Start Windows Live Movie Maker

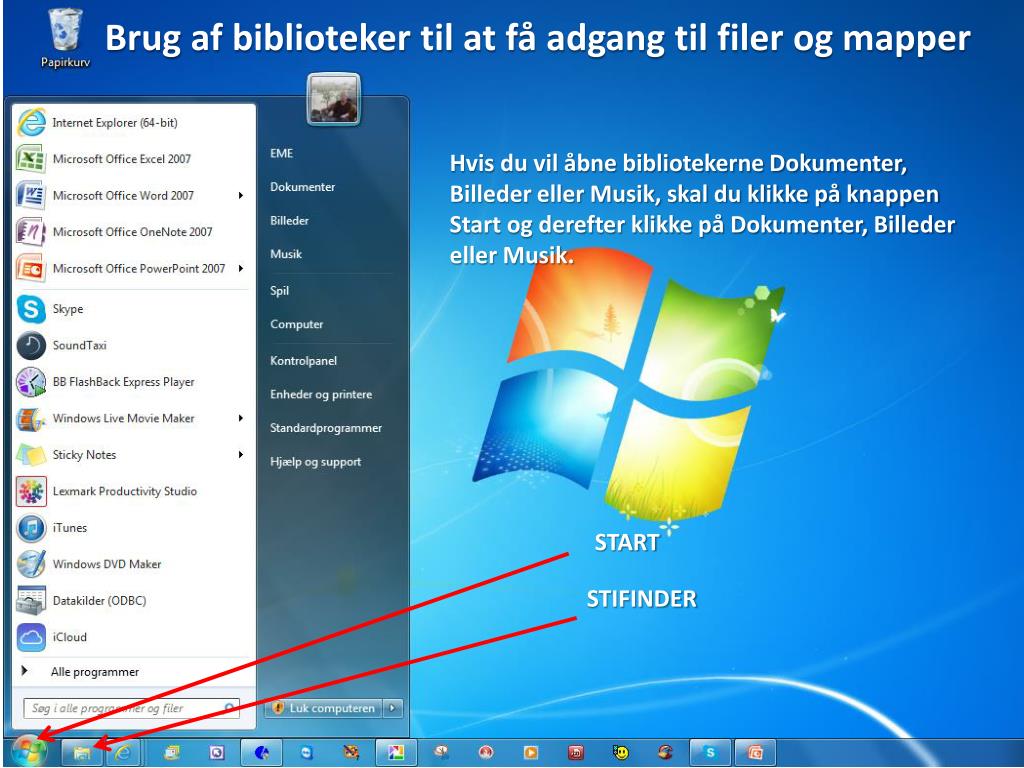click(x=124, y=419)
